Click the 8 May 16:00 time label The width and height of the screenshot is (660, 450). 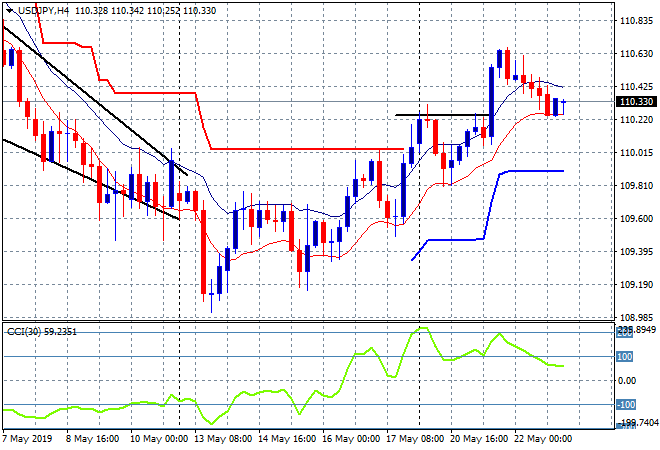pyautogui.click(x=92, y=439)
